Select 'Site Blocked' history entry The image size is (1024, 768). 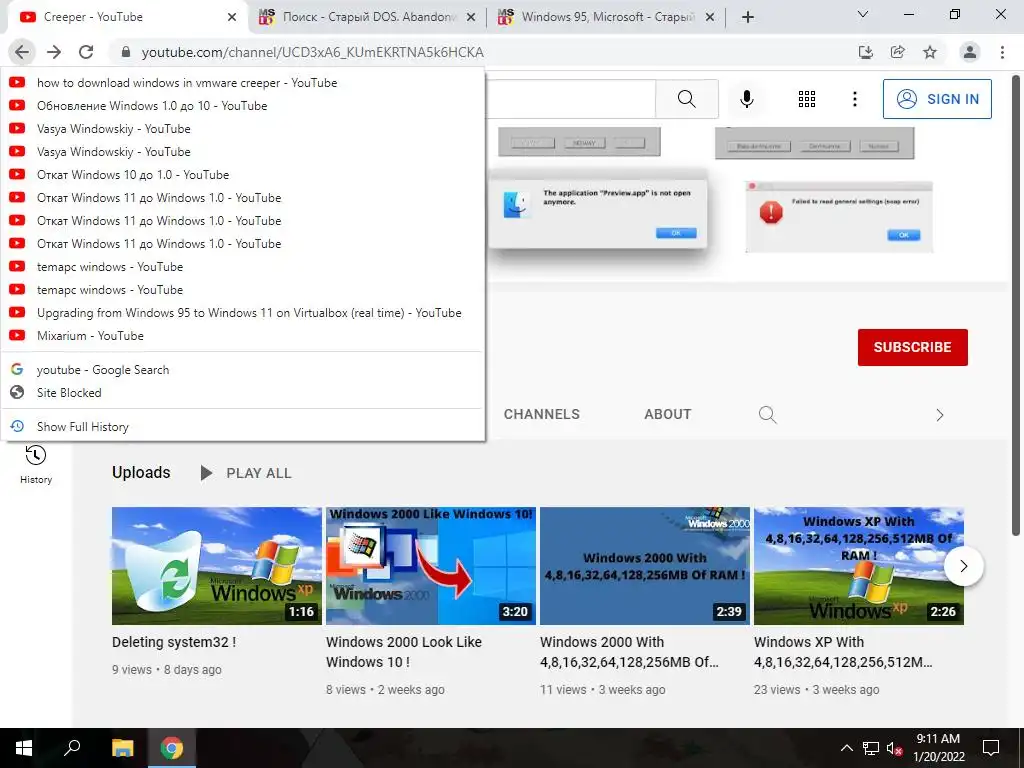pyautogui.click(x=243, y=392)
